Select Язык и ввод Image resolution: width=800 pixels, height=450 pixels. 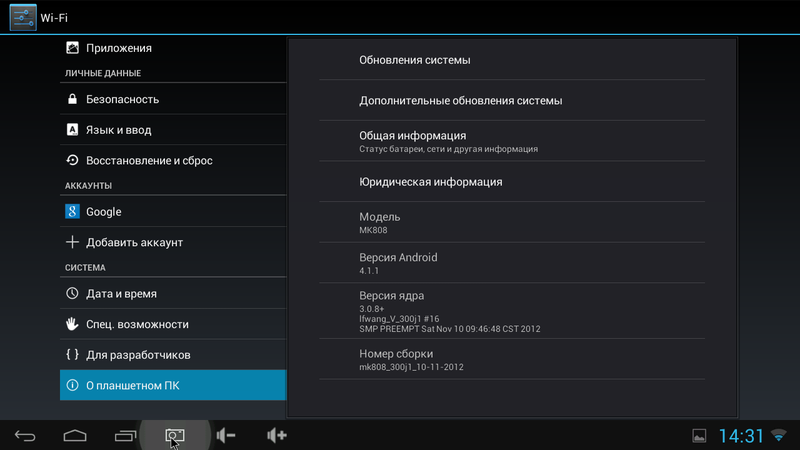(x=173, y=130)
